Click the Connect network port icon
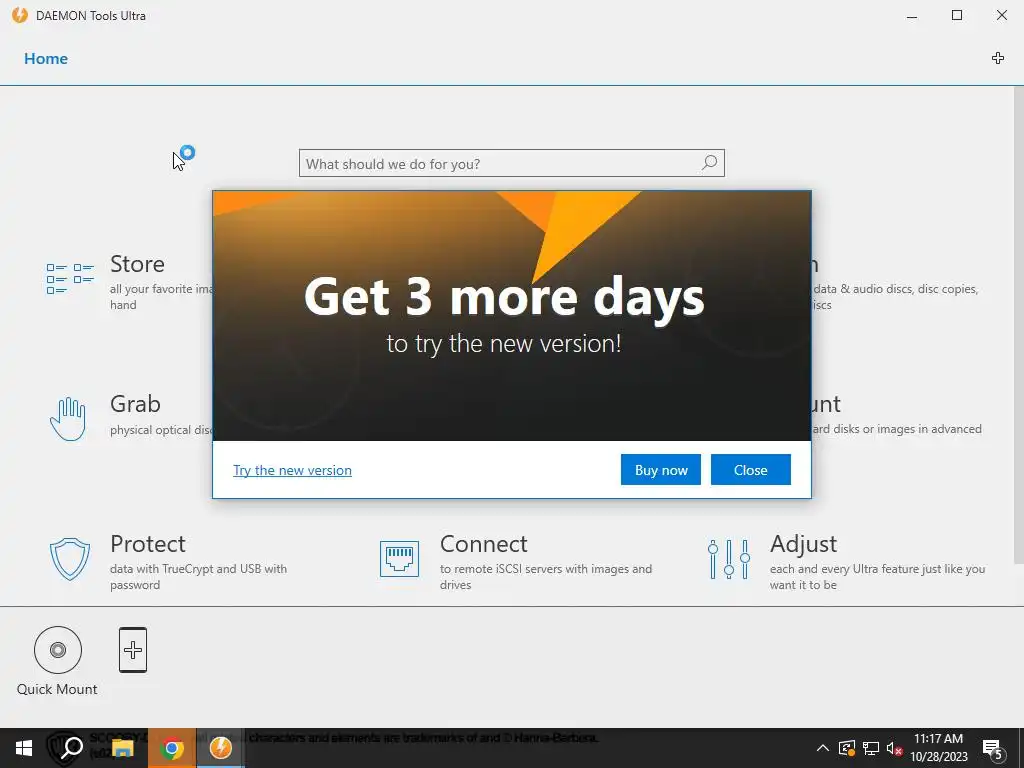 click(399, 559)
